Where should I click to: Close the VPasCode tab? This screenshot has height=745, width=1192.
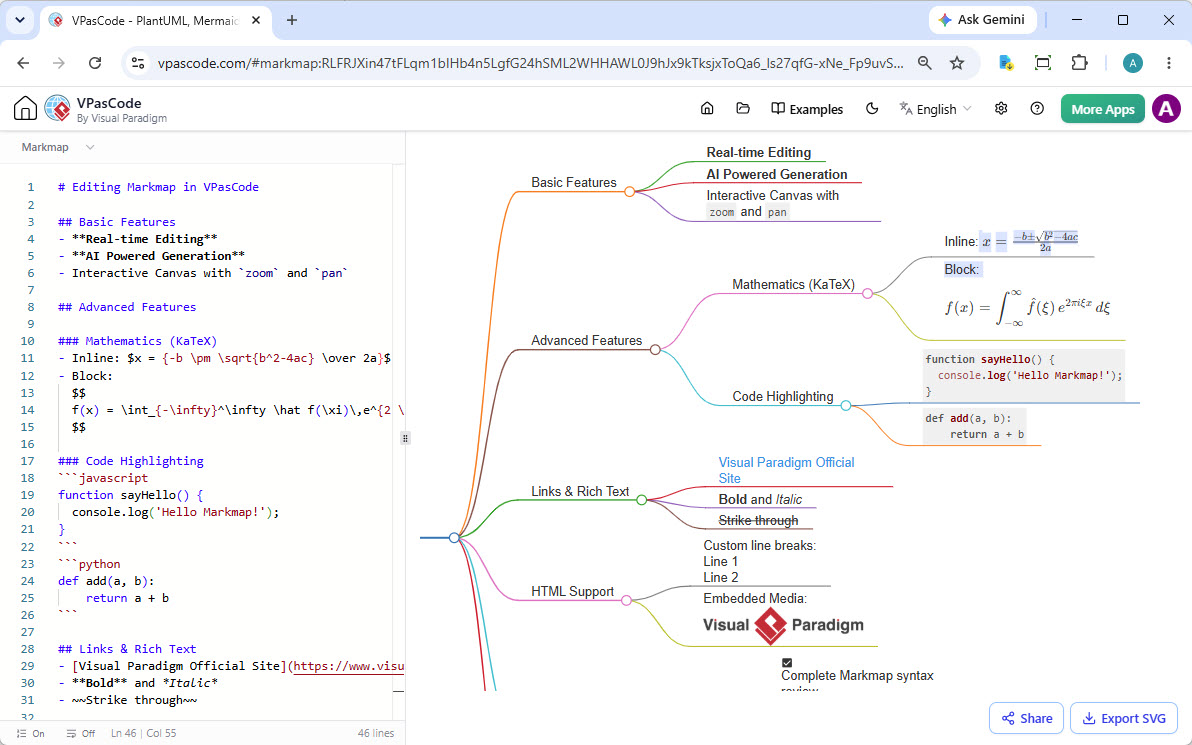click(x=256, y=21)
